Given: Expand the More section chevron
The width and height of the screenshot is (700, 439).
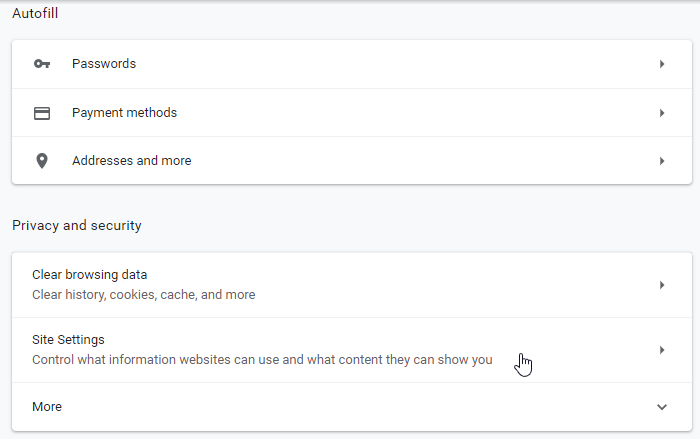Looking at the screenshot, I should tap(662, 407).
